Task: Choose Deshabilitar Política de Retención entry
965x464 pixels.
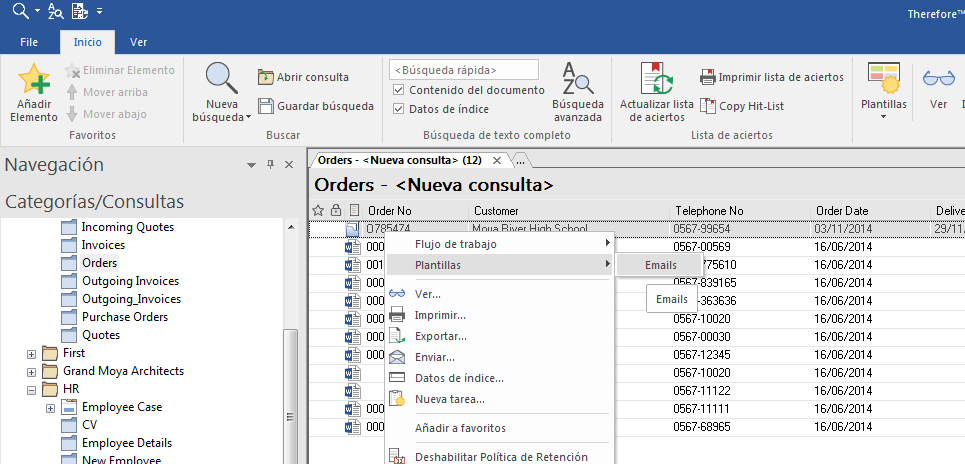Action: click(500, 457)
